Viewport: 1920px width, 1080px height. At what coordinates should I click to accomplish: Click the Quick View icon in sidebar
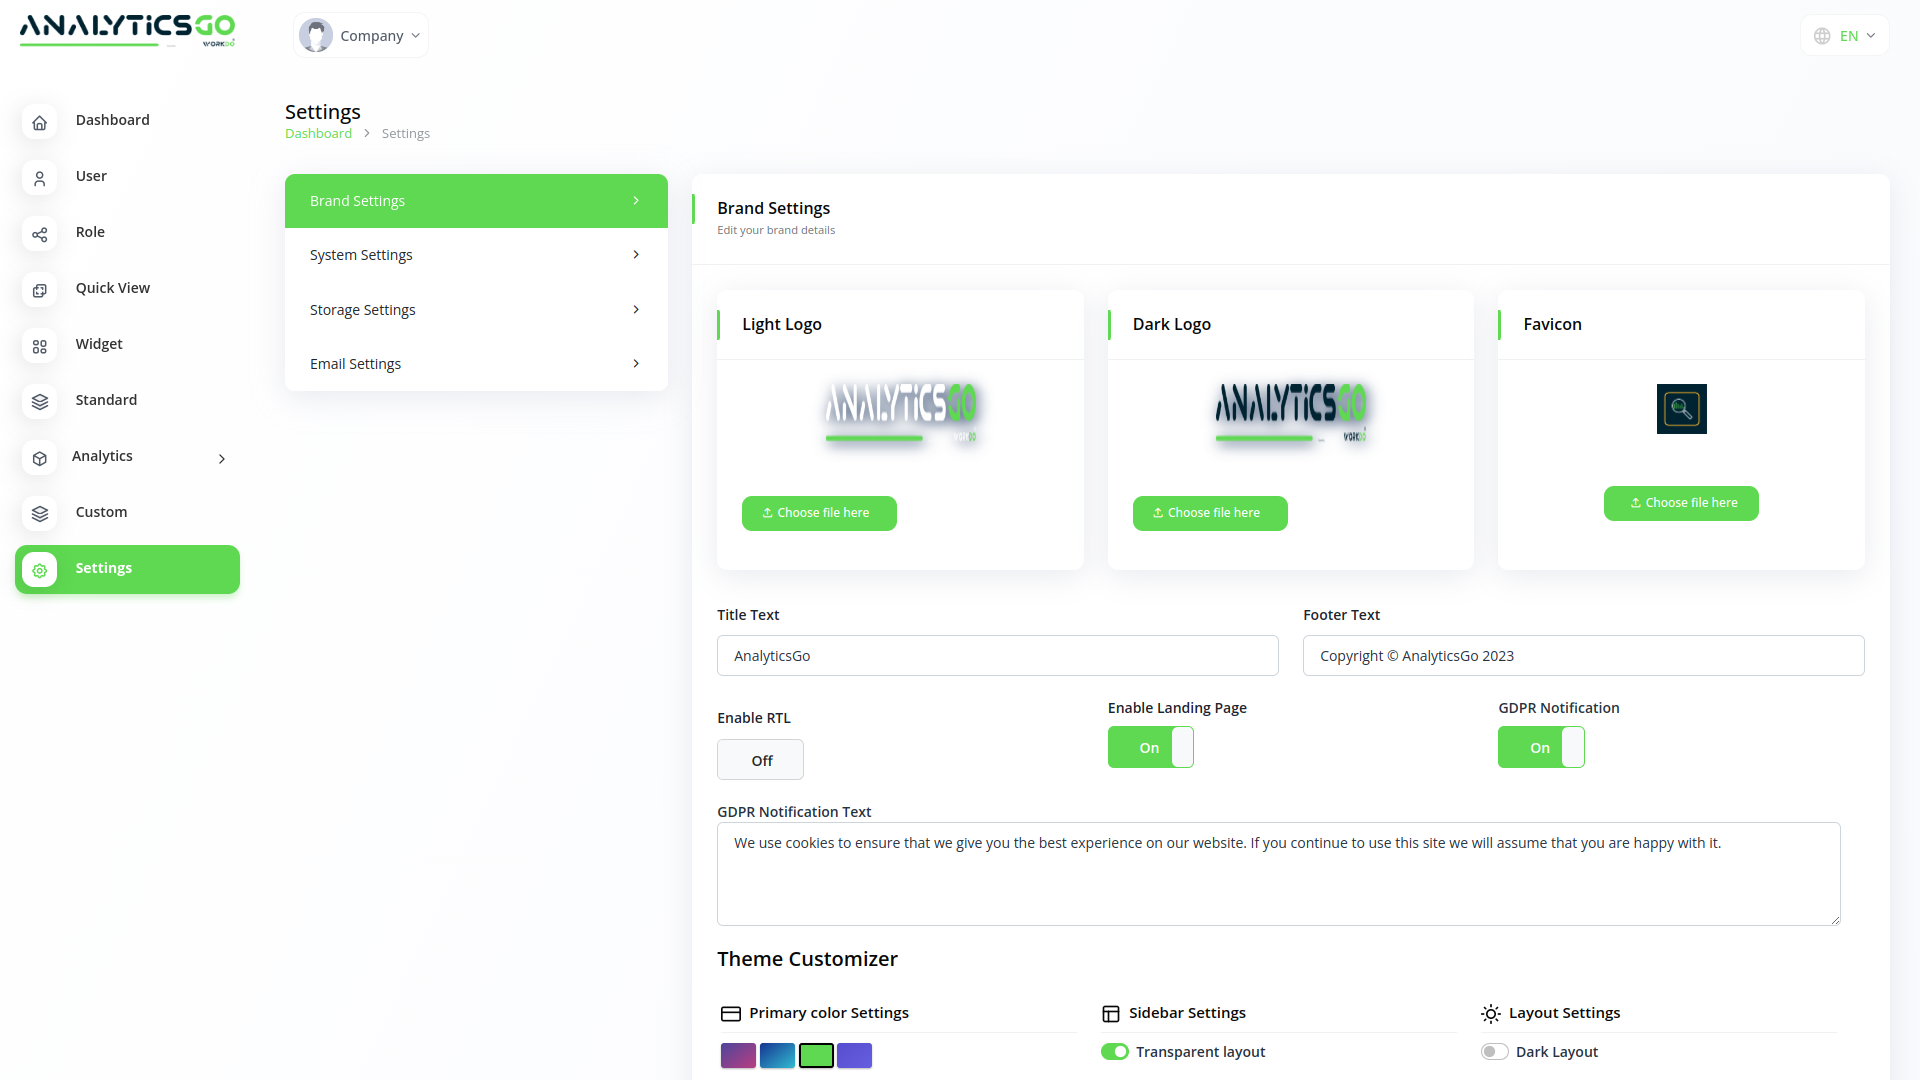click(39, 290)
